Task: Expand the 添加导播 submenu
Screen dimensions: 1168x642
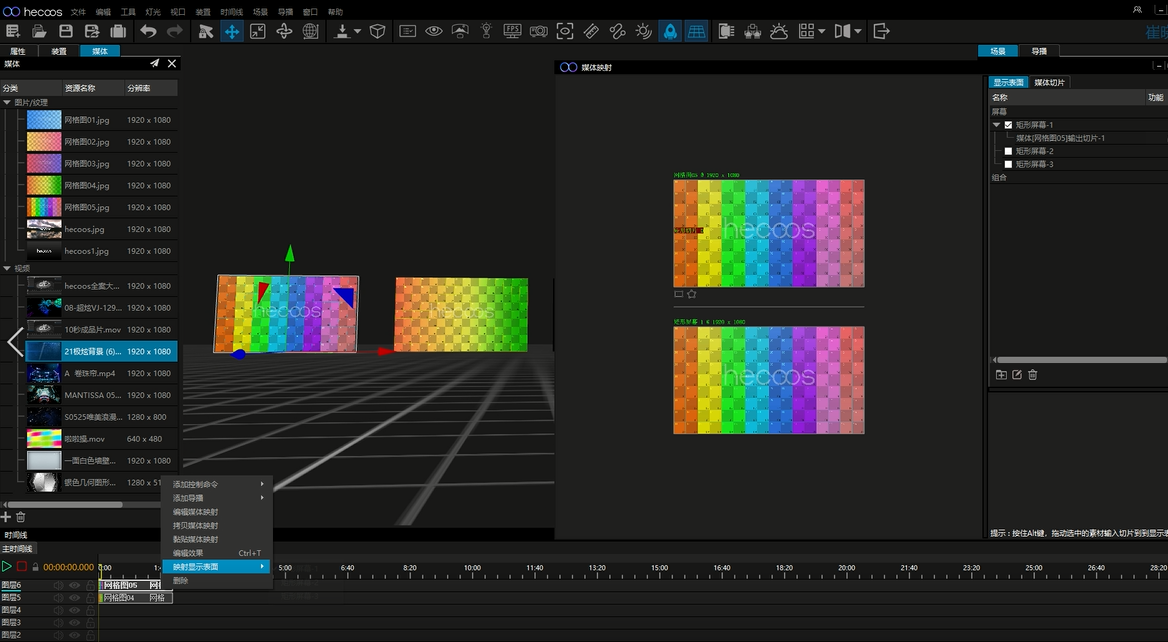Action: [217, 498]
